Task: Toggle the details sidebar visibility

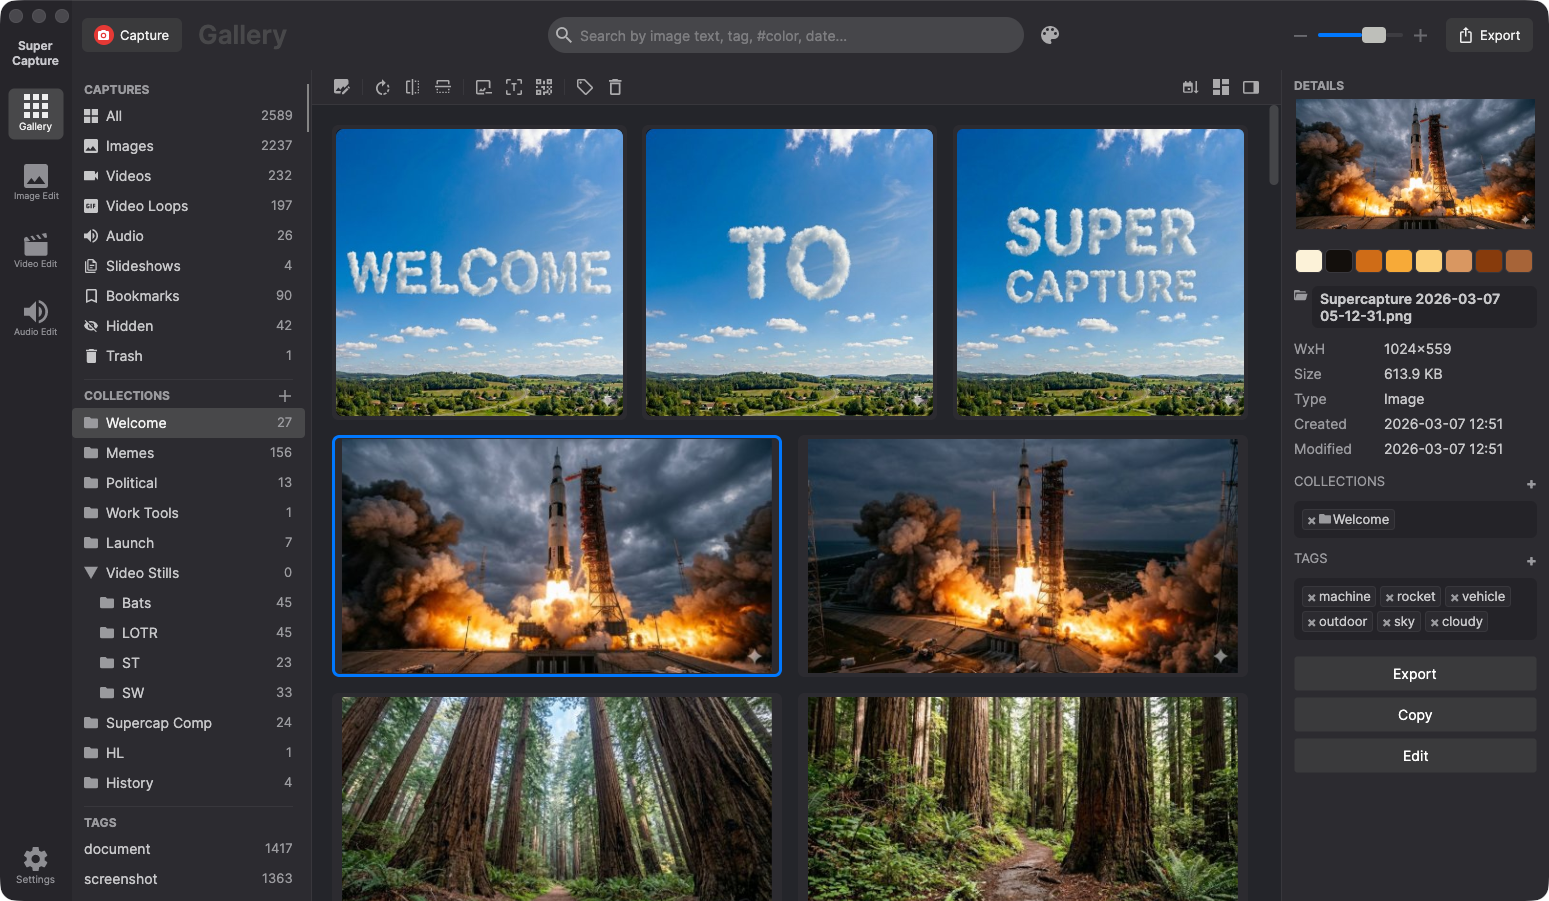Action: 1250,87
